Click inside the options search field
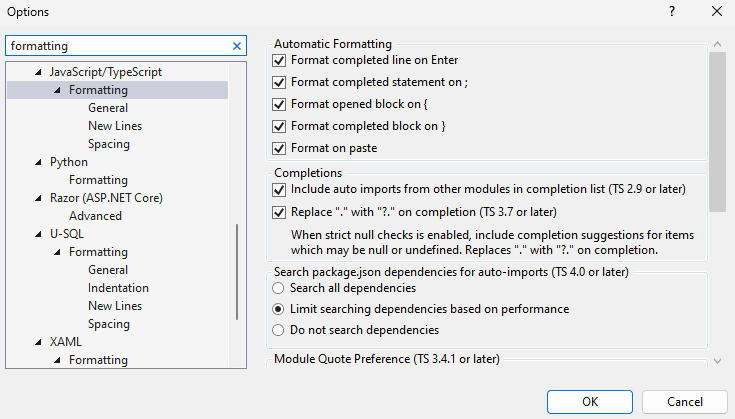 (x=115, y=46)
